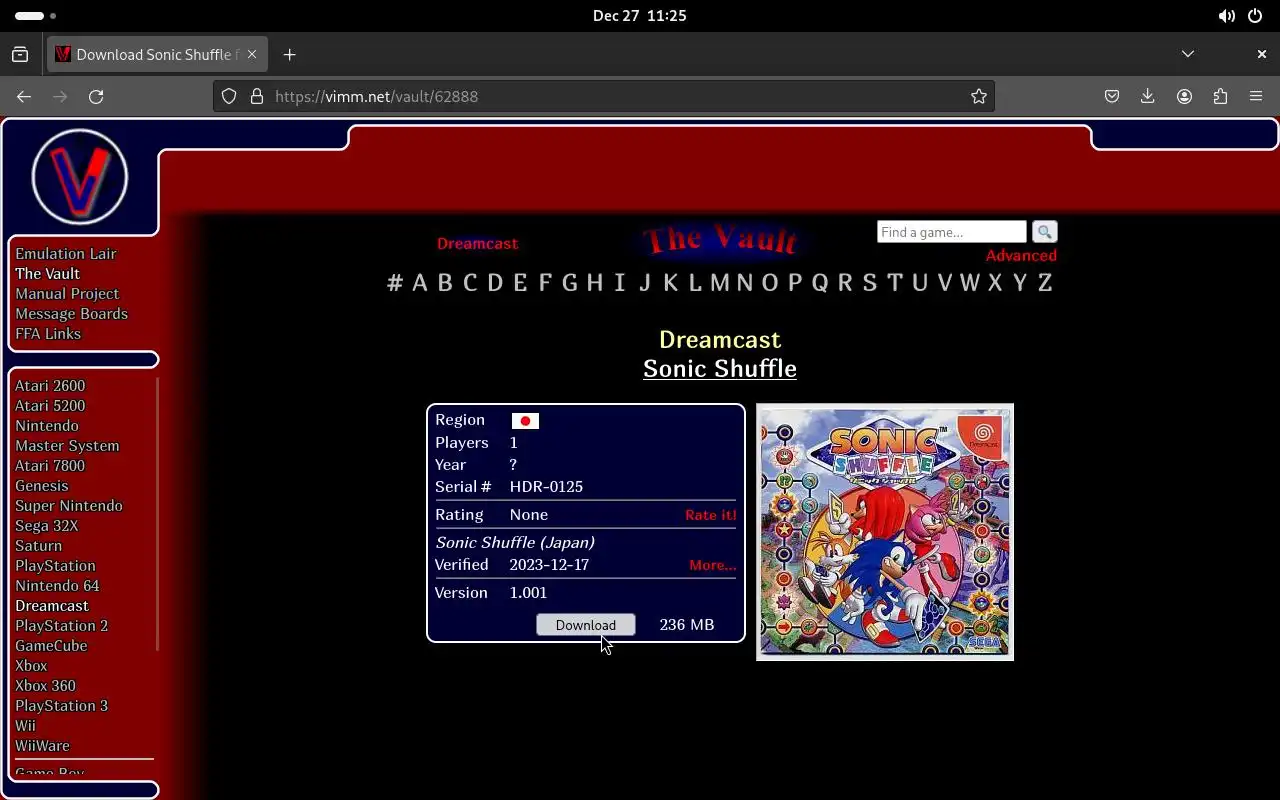Select Xbox 360 system
Image resolution: width=1280 pixels, height=800 pixels.
(45, 686)
